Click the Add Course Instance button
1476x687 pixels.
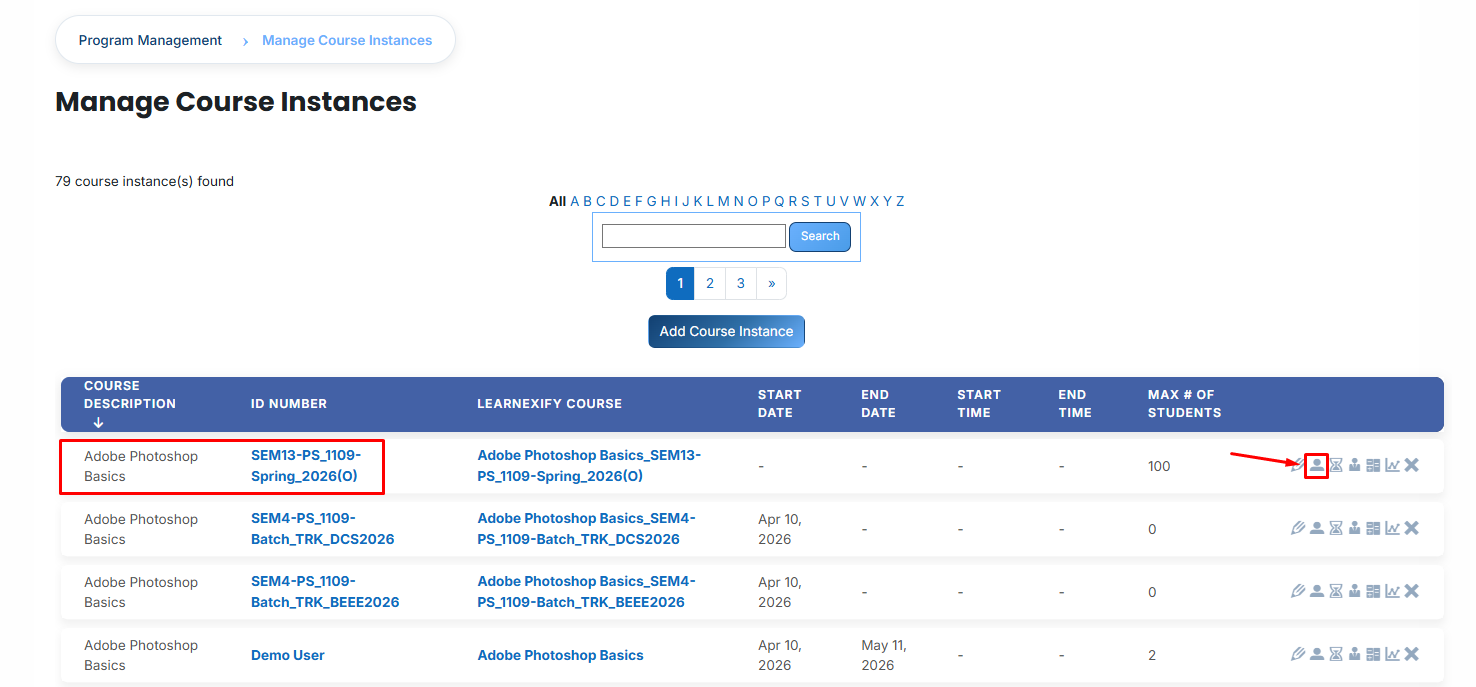pos(726,332)
